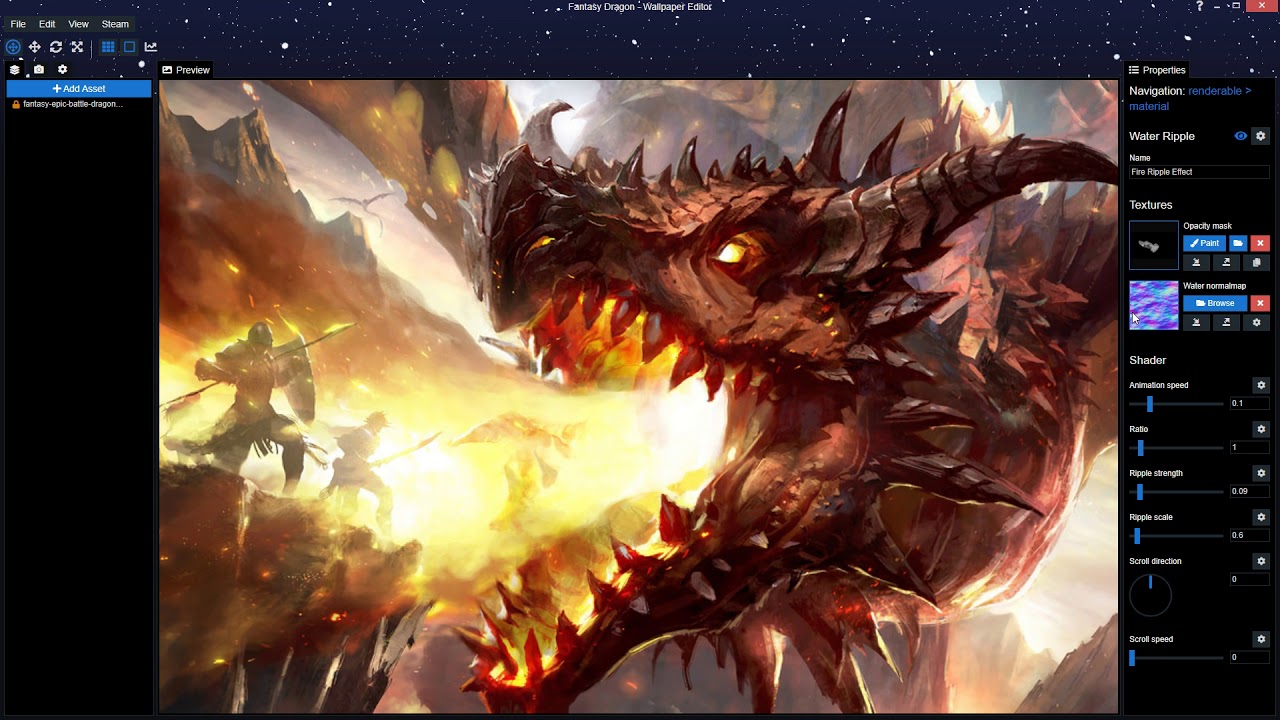This screenshot has width=1280, height=720.
Task: Click the help question mark in title bar
Action: point(1199,6)
